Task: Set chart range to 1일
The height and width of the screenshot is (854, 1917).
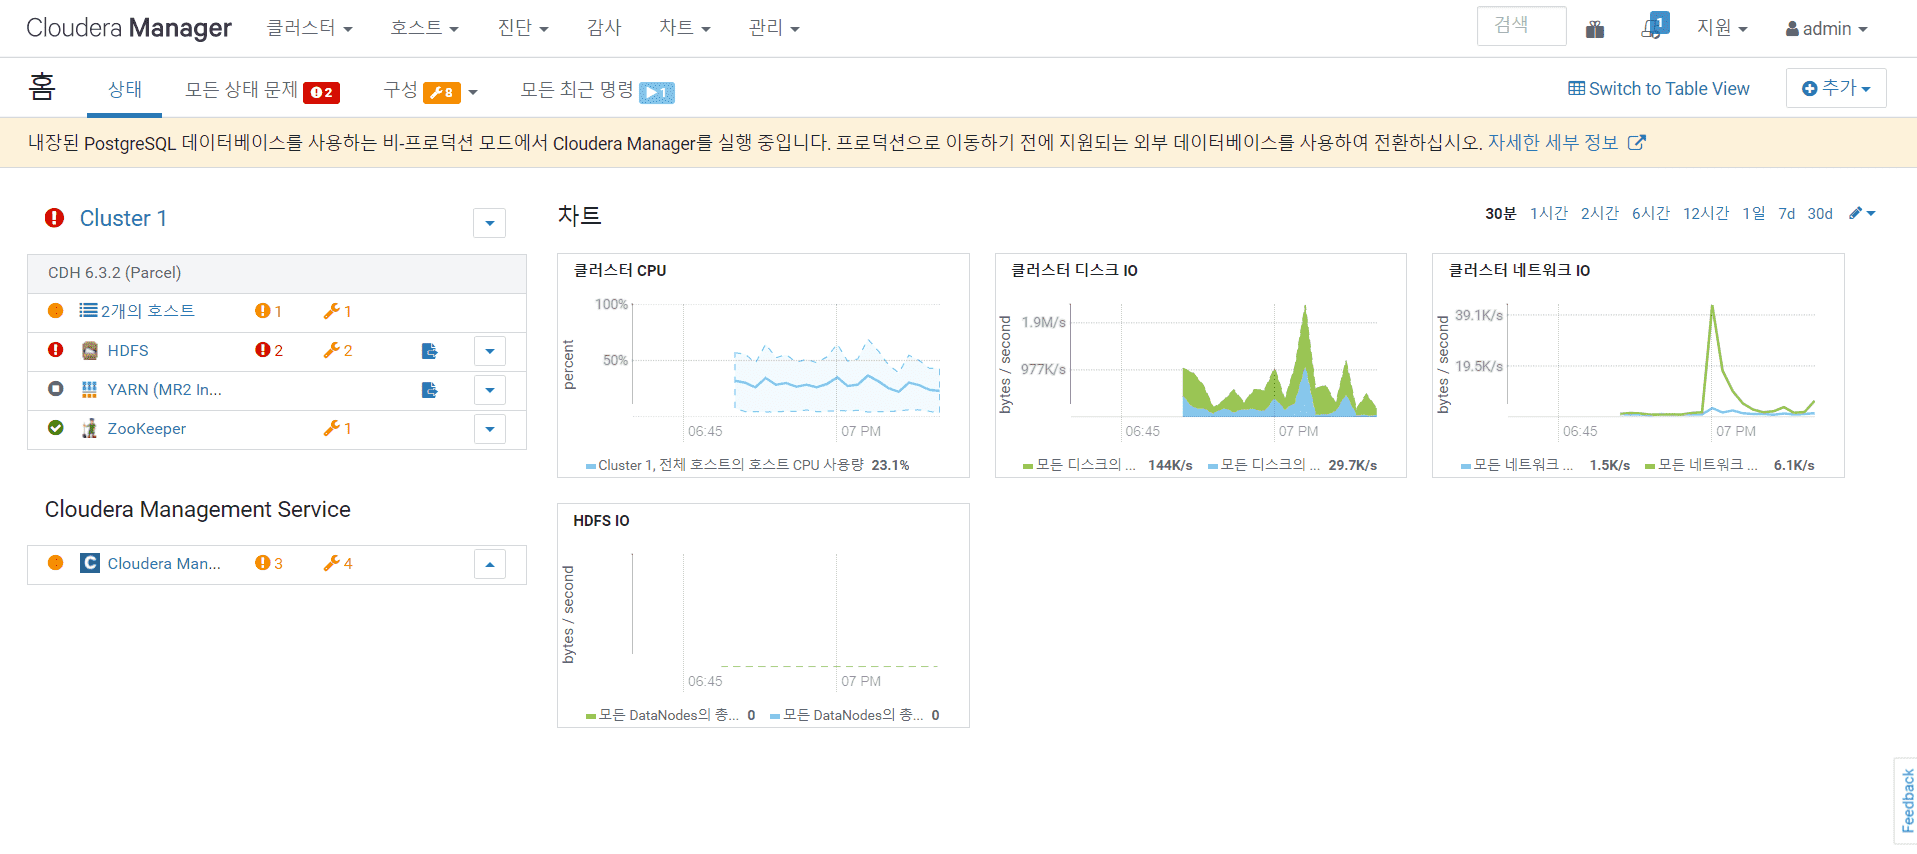Action: (x=1754, y=213)
